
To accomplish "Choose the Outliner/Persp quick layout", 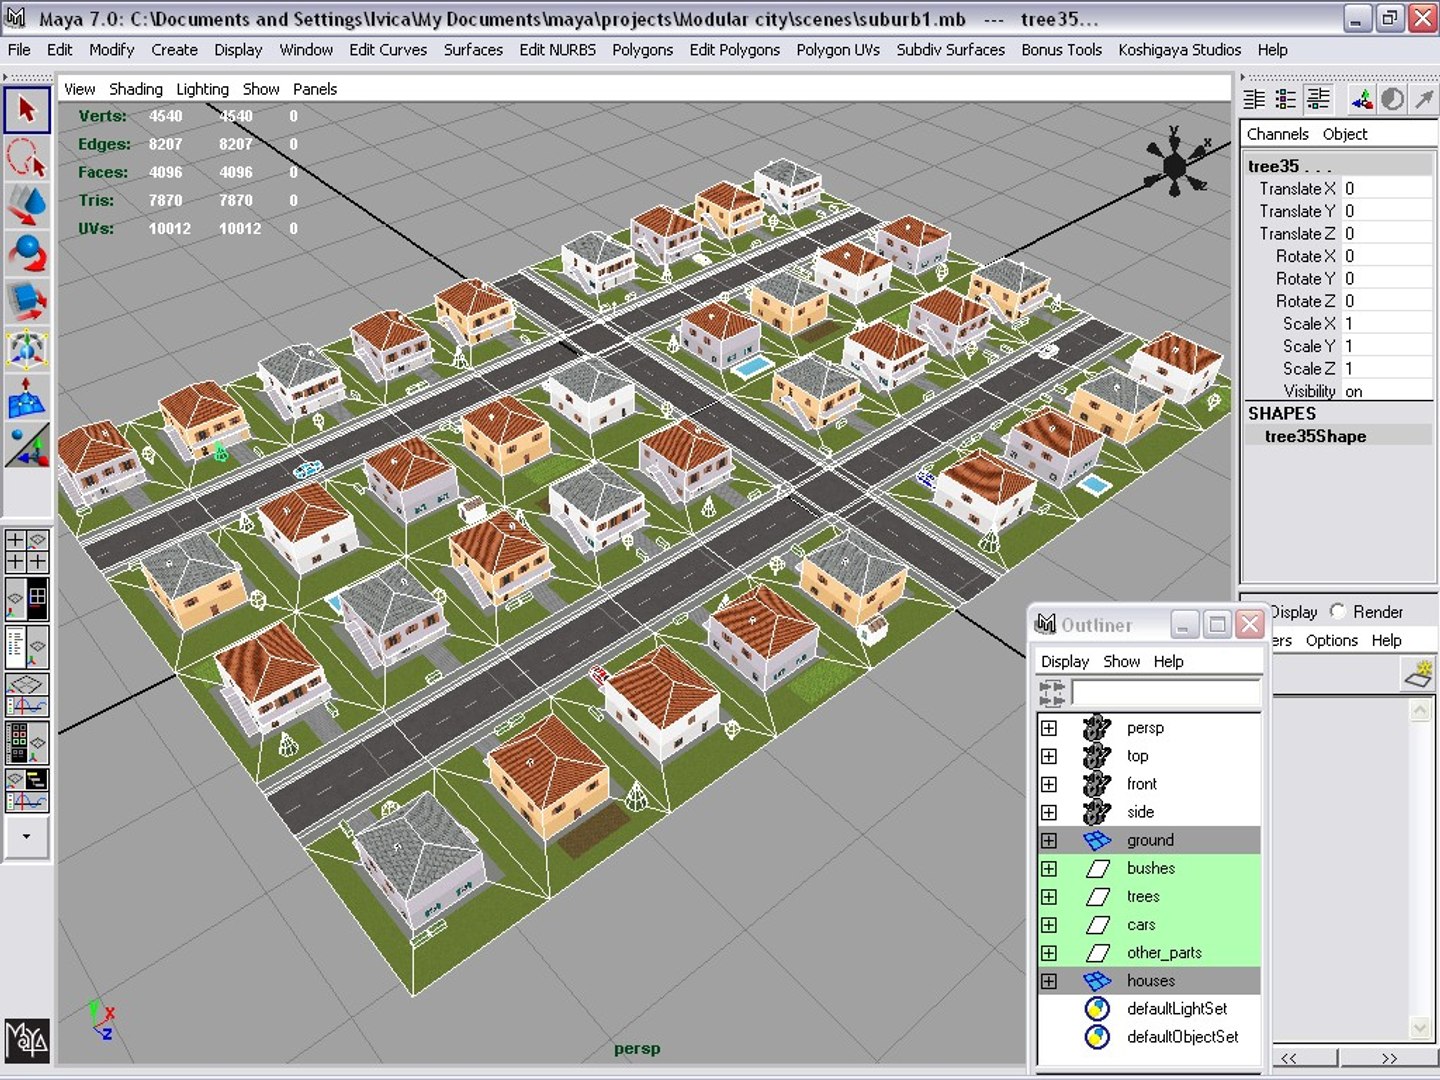I will click(x=27, y=647).
